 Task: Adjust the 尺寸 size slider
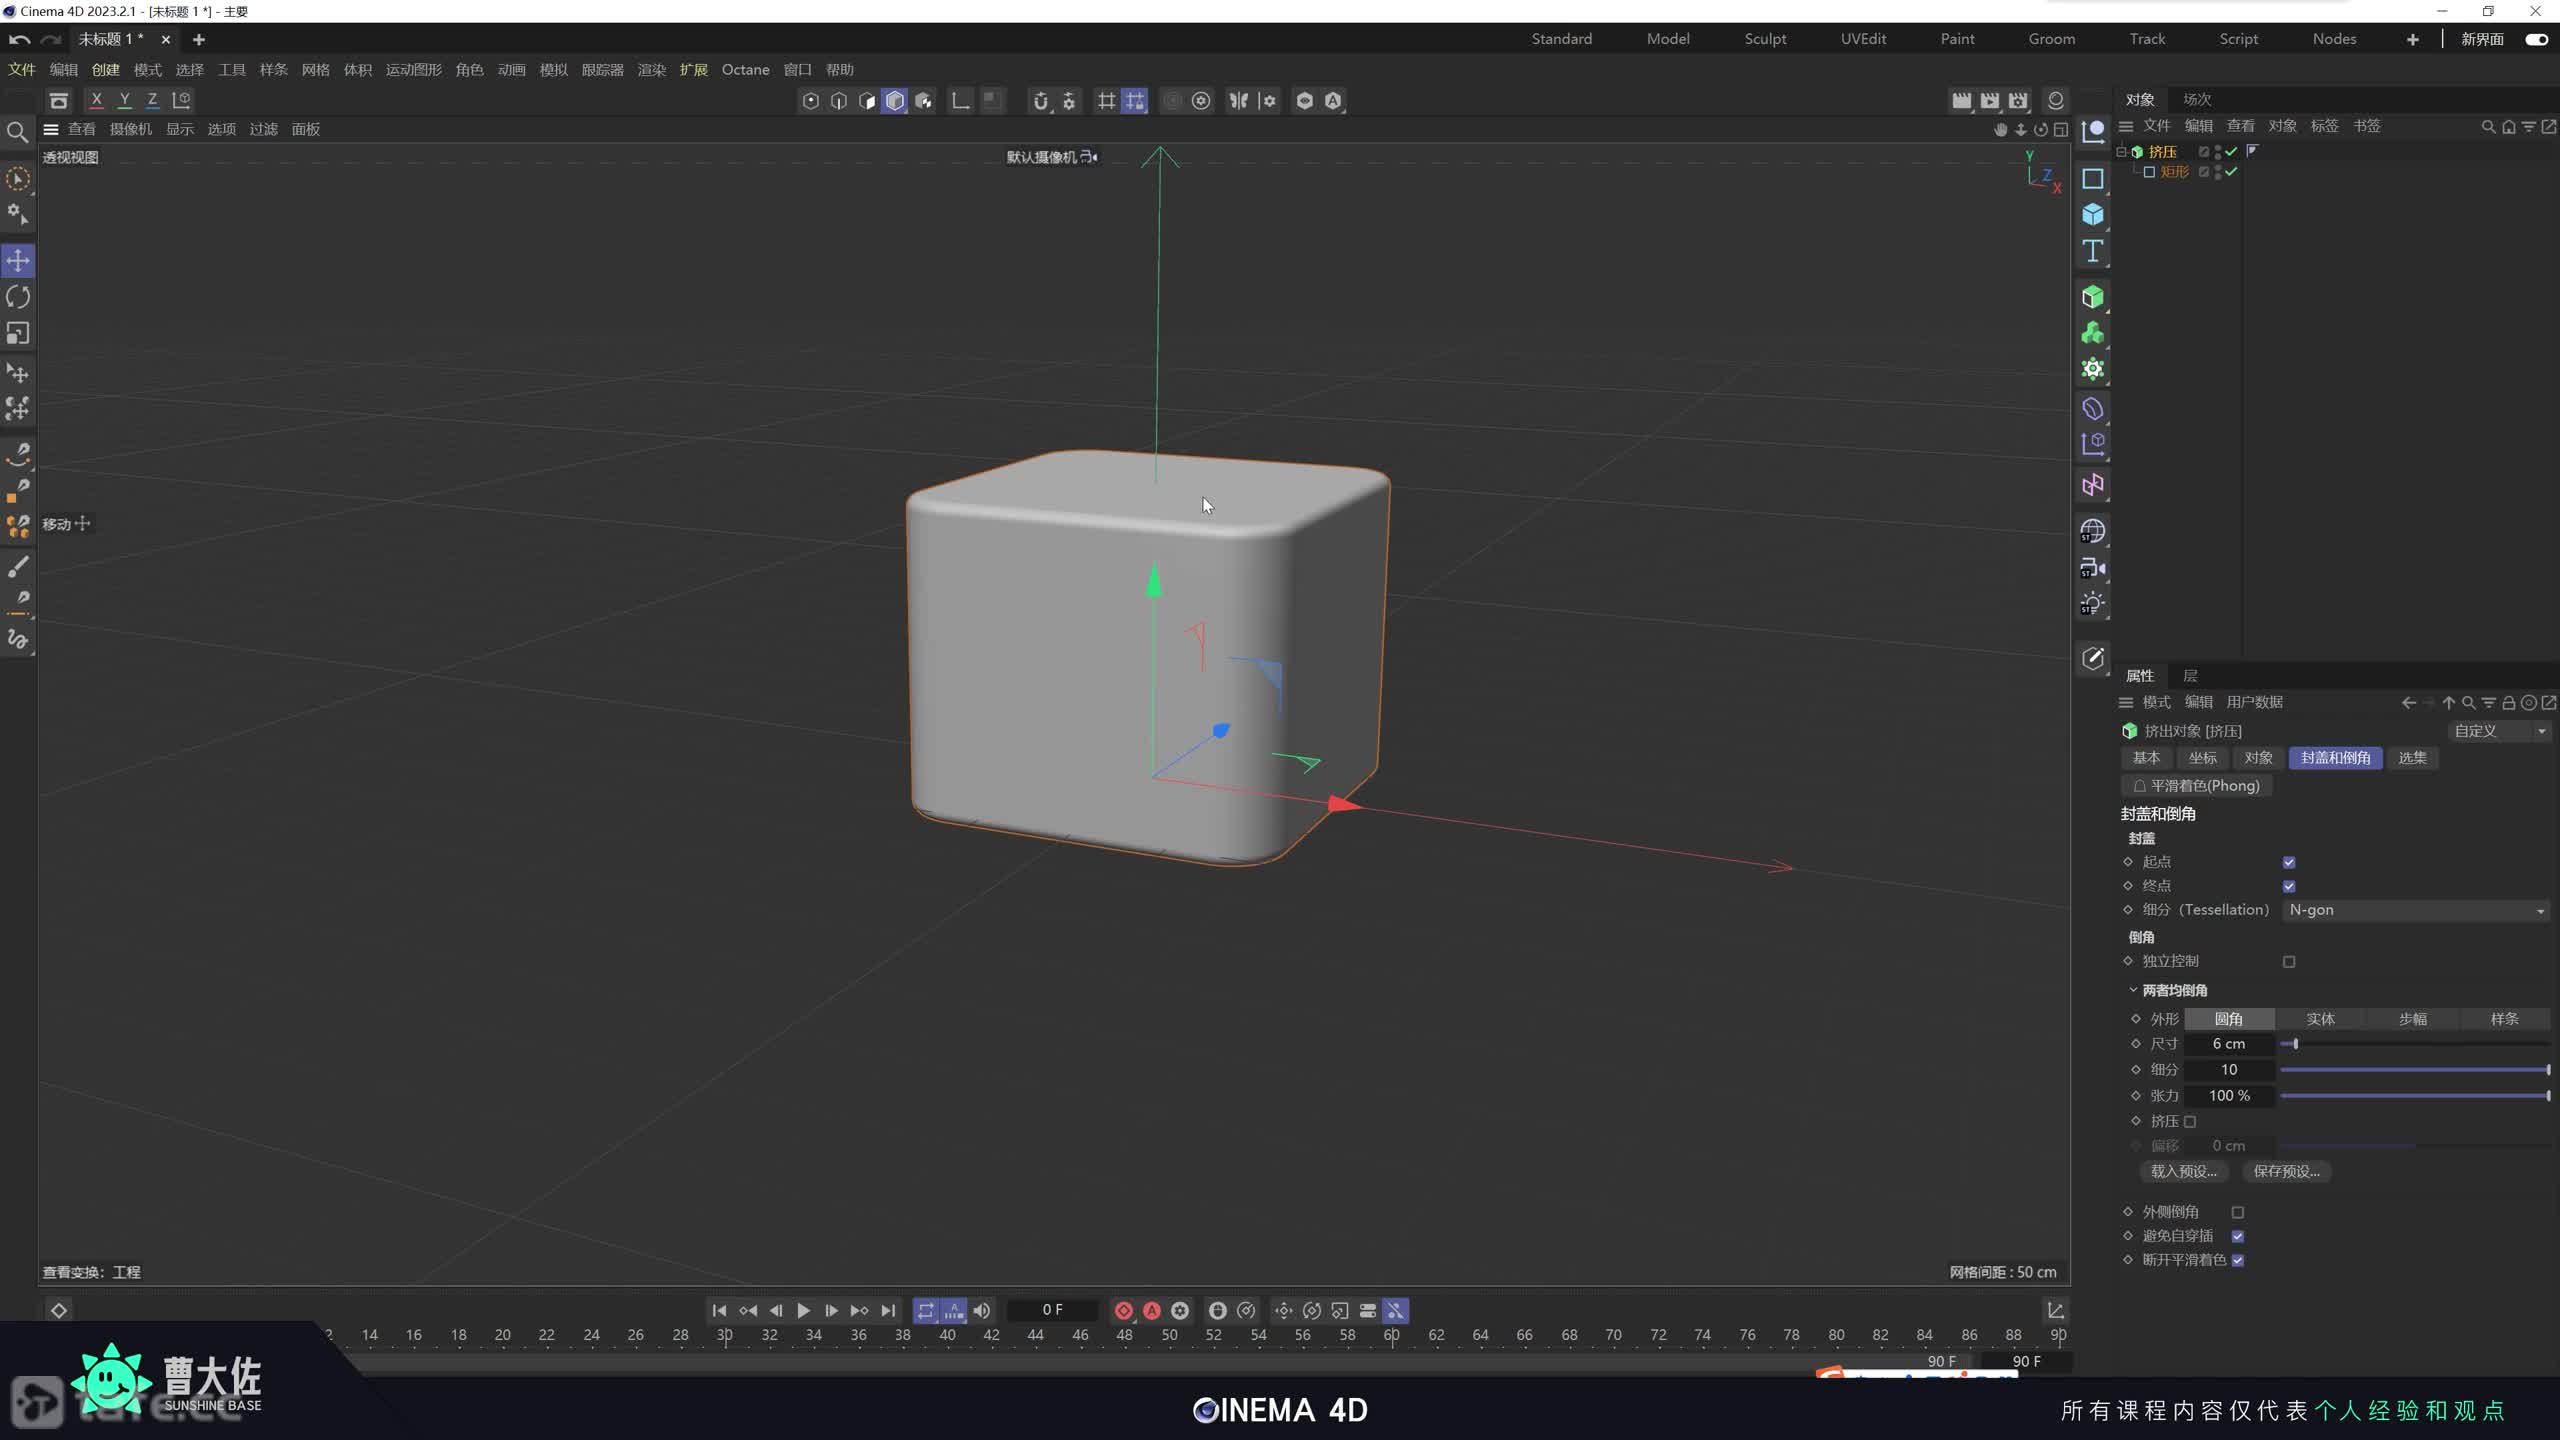coord(2296,1044)
